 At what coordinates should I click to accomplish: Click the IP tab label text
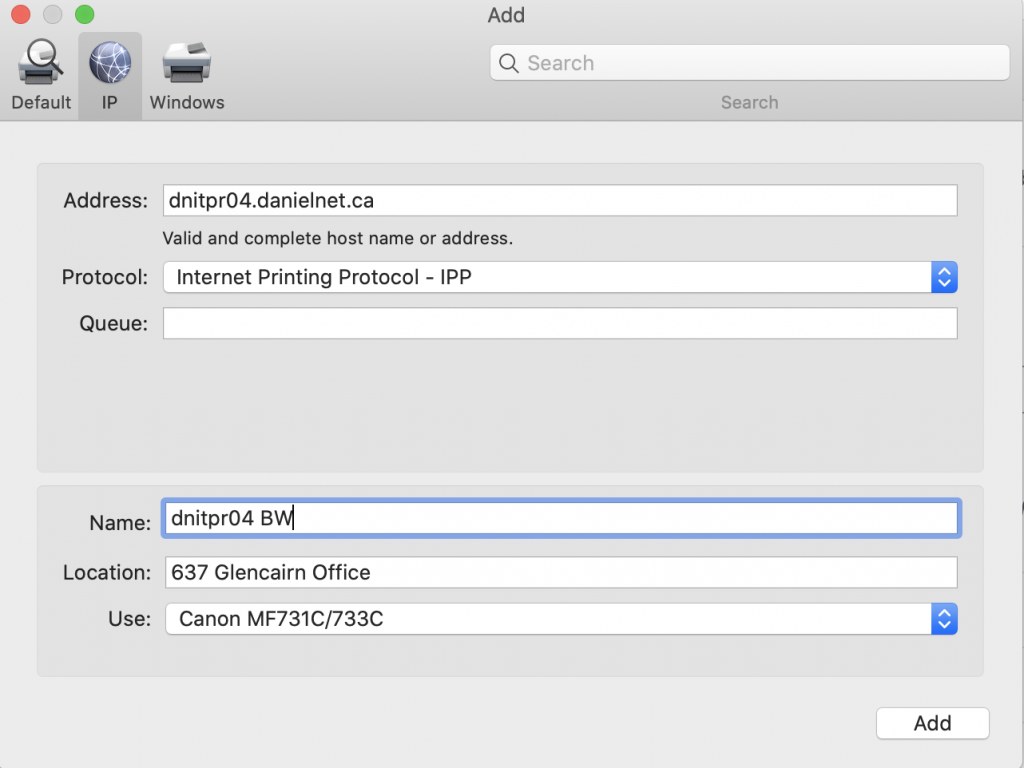coord(110,102)
